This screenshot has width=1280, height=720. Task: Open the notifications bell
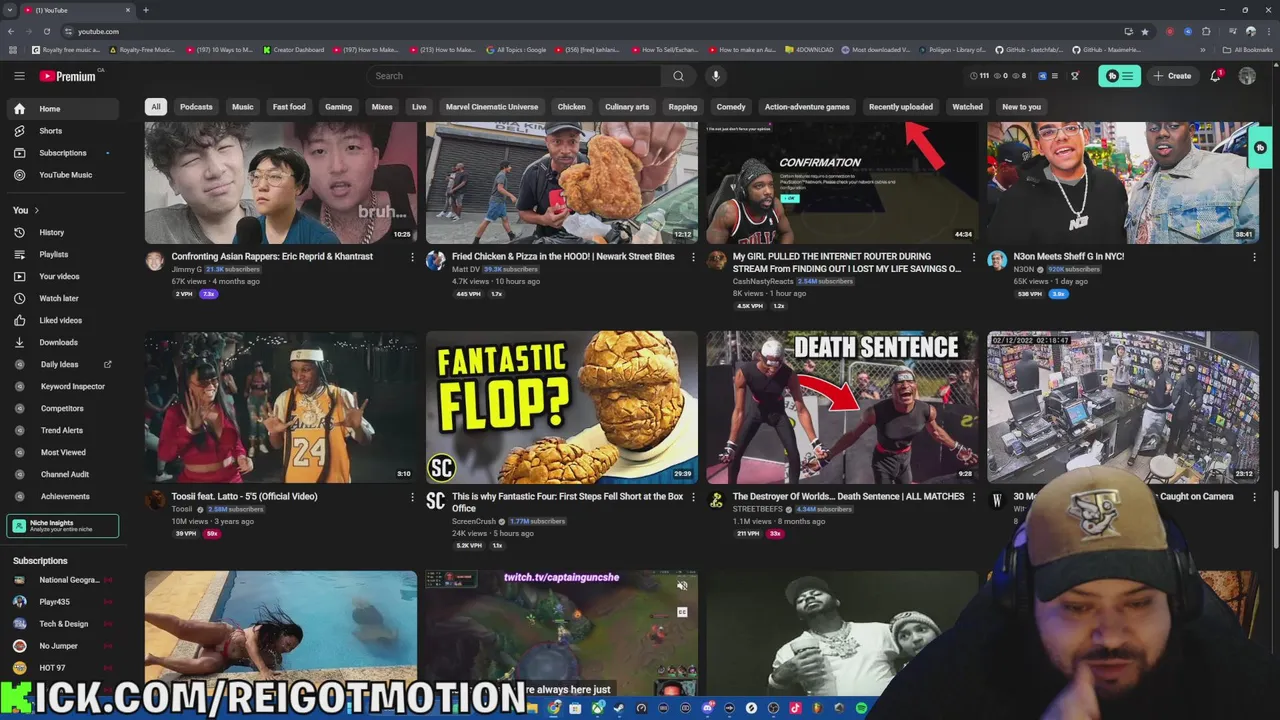[x=1216, y=76]
